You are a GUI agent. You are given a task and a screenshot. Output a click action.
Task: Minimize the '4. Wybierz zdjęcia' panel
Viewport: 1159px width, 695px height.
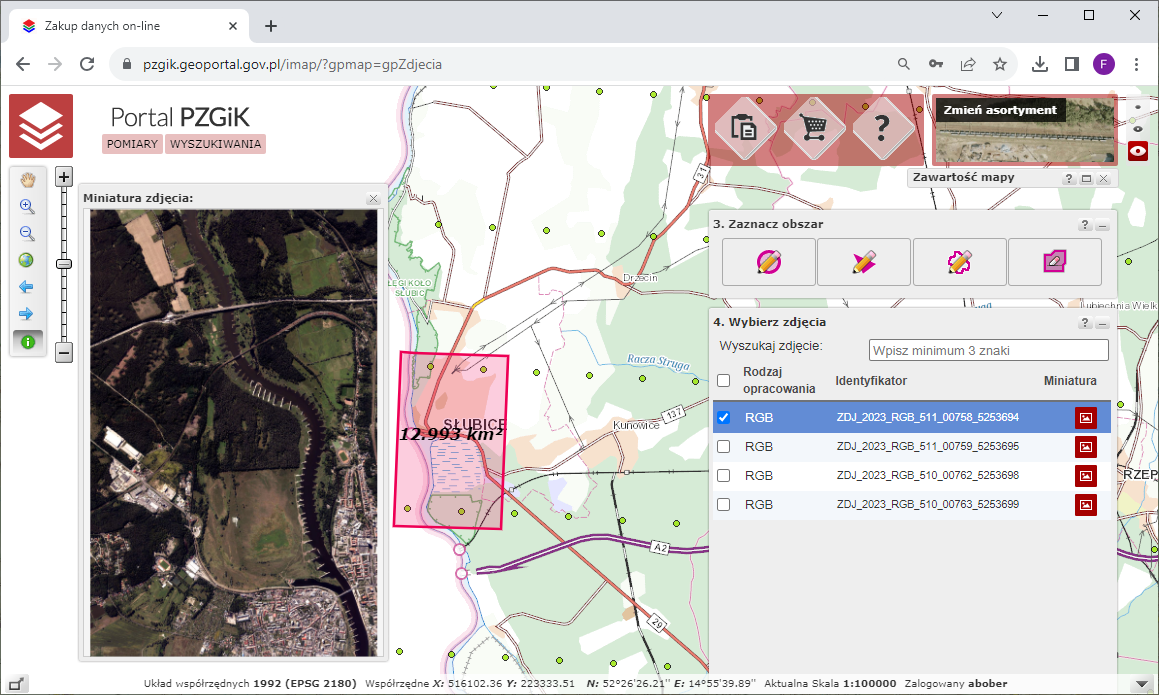pyautogui.click(x=1102, y=323)
